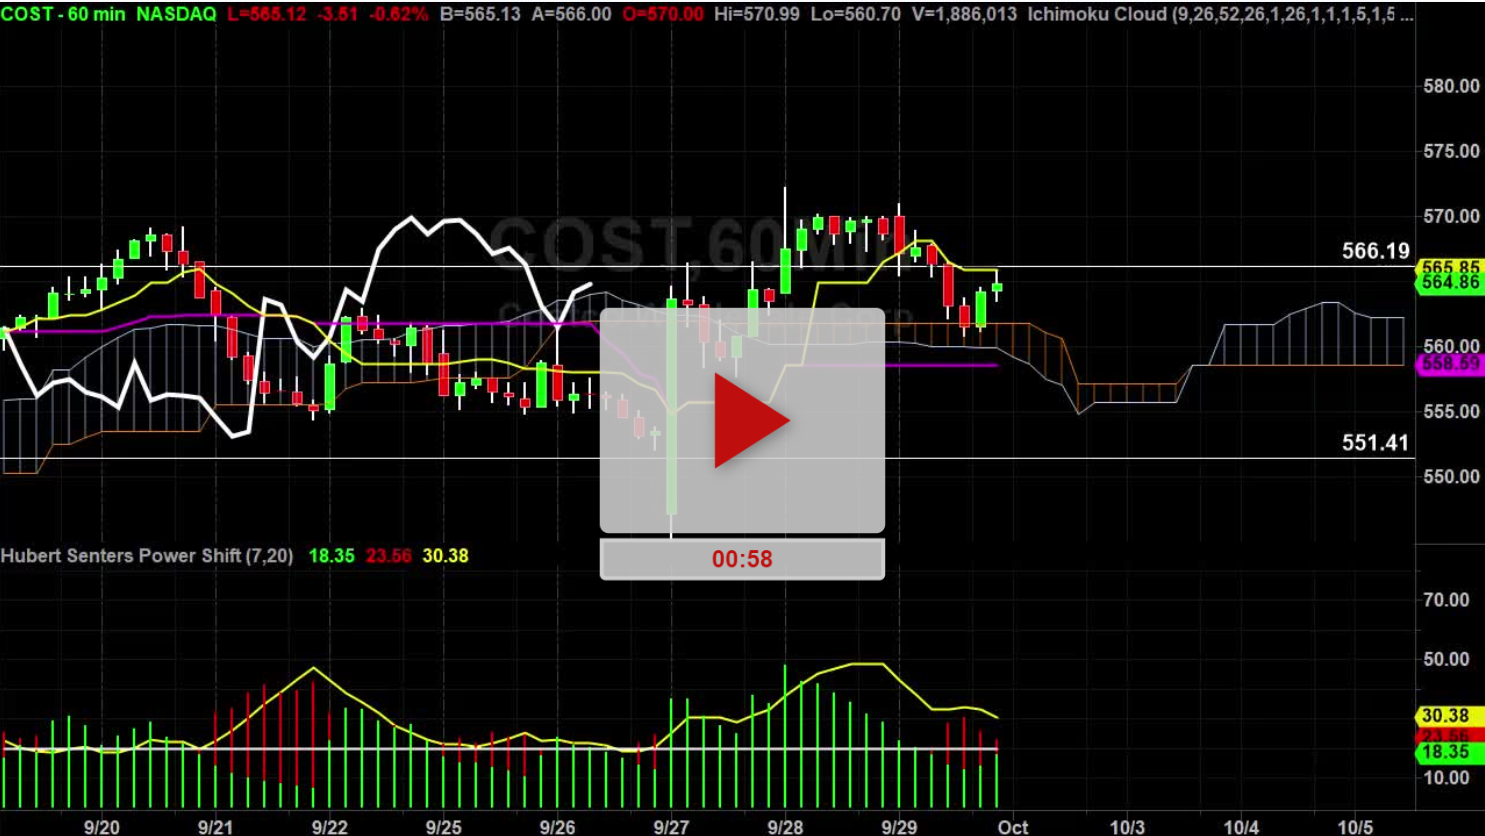The image size is (1485, 836).
Task: Click the 10/4 date label
Action: pos(1241,827)
